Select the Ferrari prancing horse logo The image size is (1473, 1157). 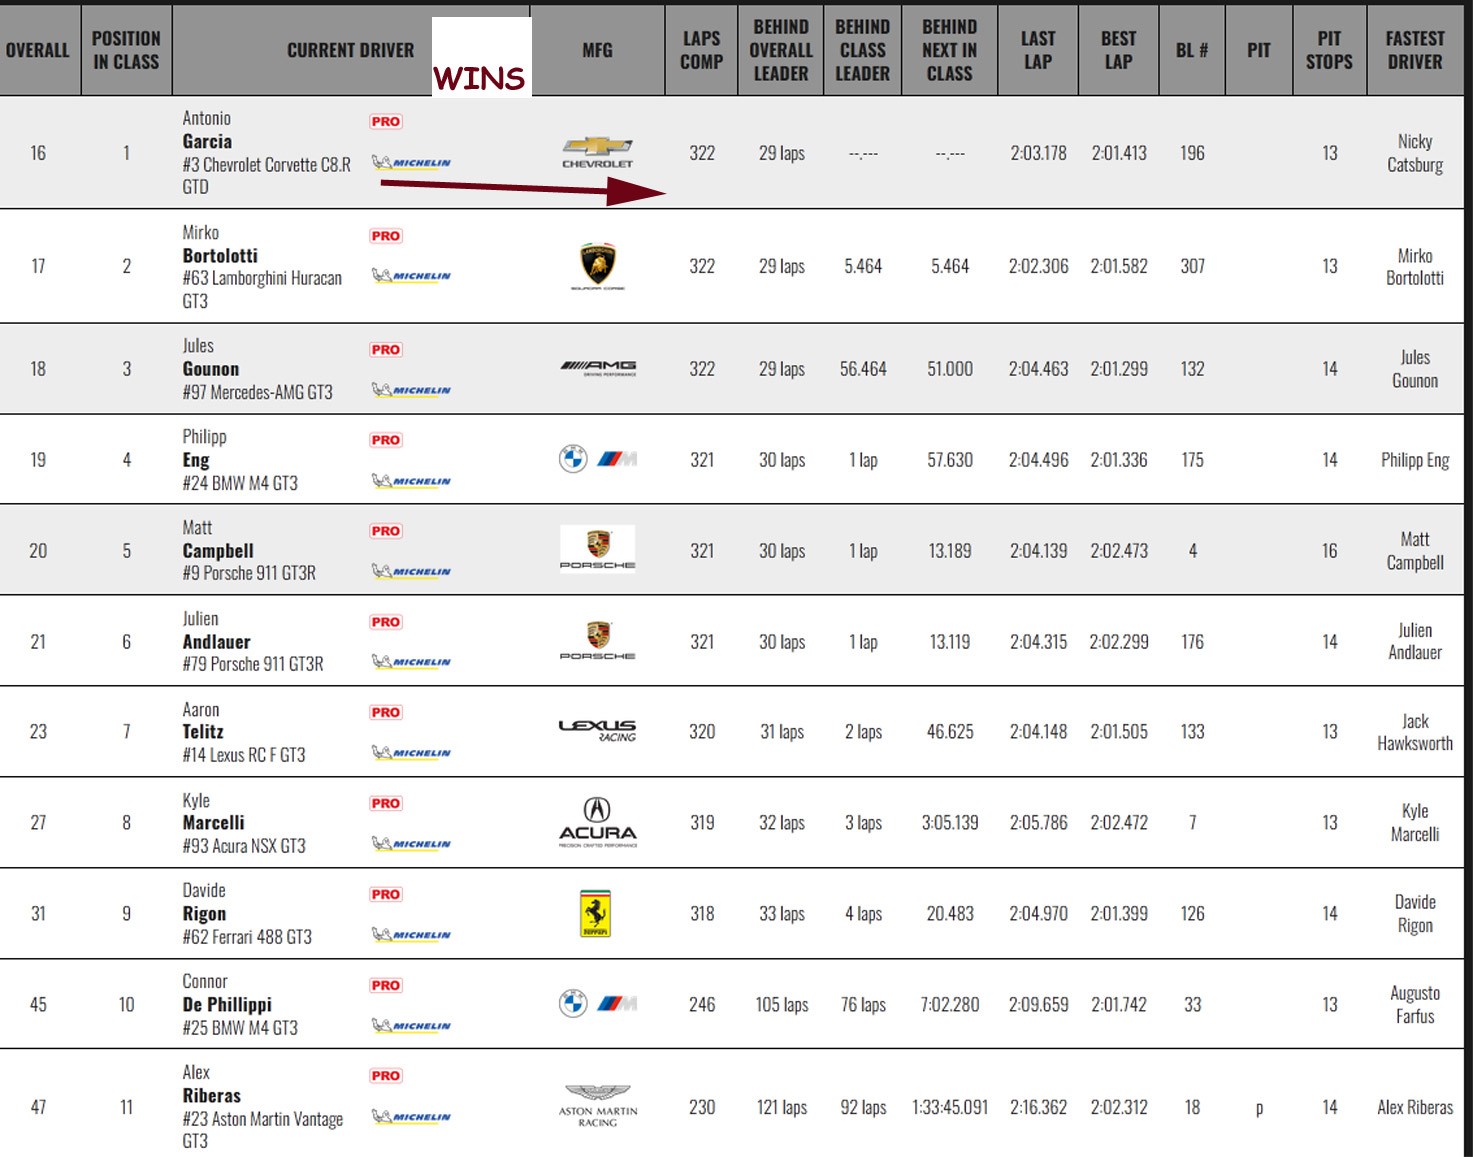tap(596, 913)
